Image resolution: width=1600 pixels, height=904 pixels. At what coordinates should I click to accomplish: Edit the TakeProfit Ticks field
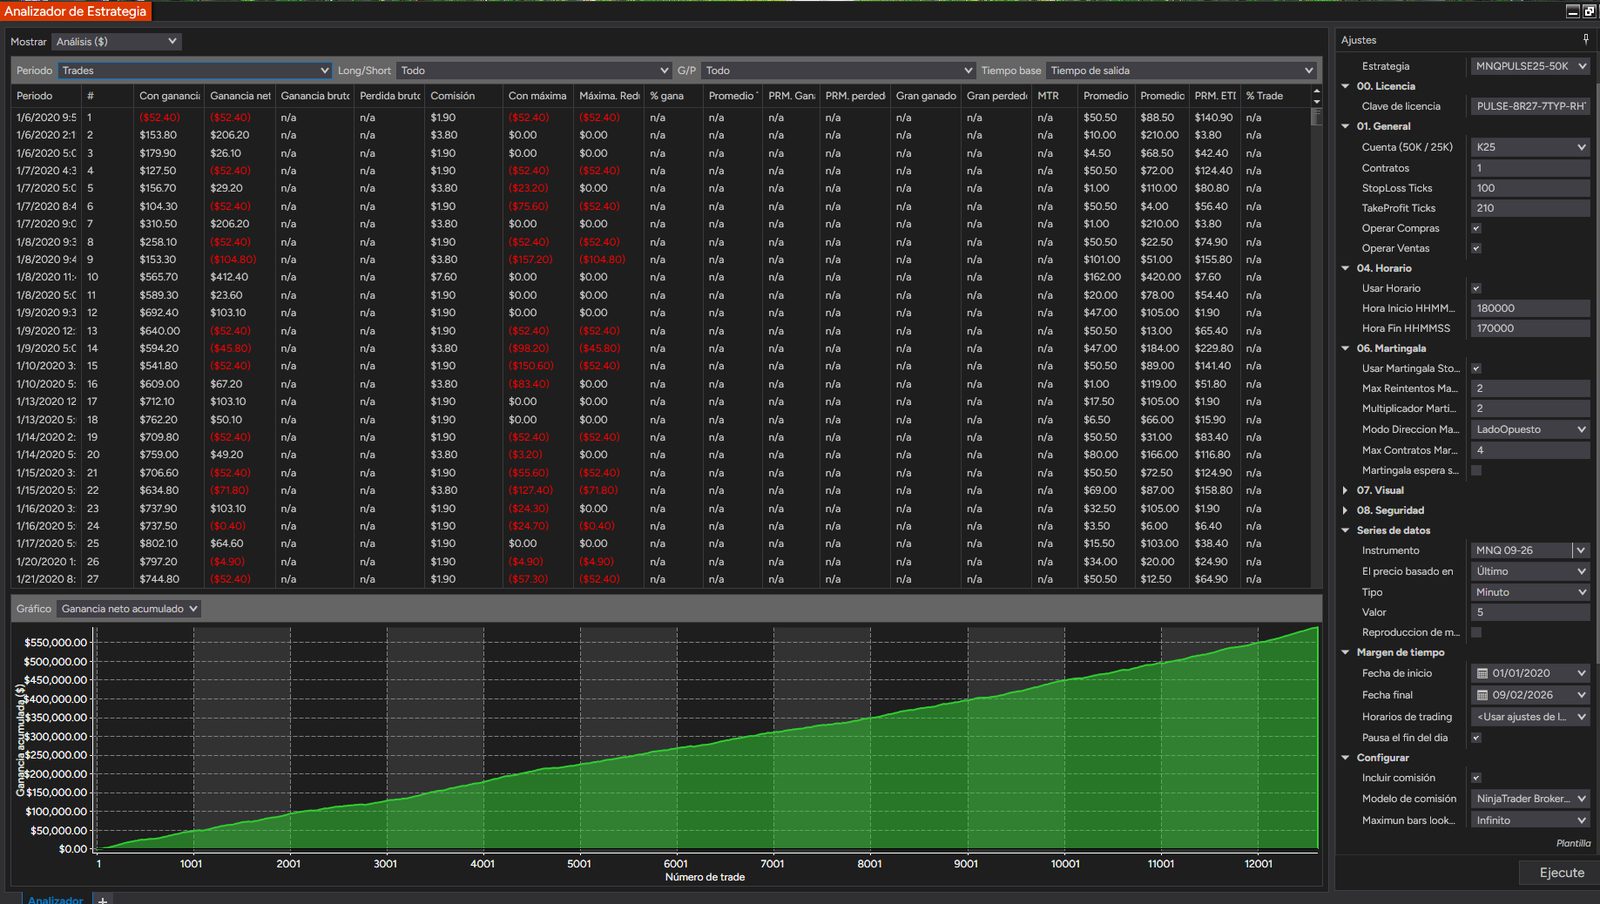[x=1530, y=208]
